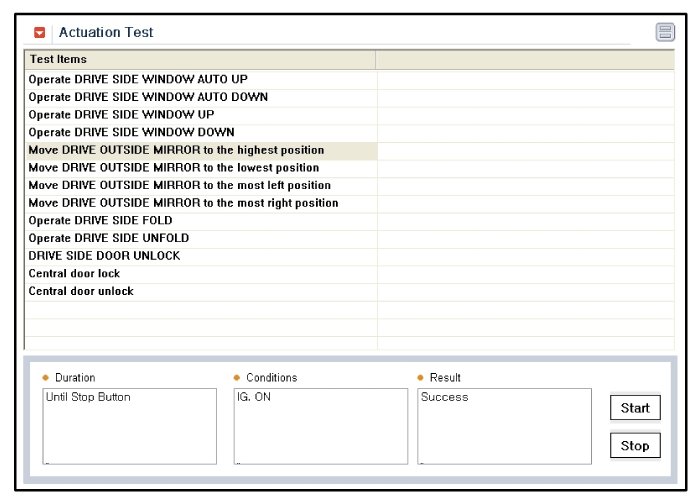Select Operate DRIVE SIDE FOLD test
Screen dimensions: 700x503
point(100,221)
